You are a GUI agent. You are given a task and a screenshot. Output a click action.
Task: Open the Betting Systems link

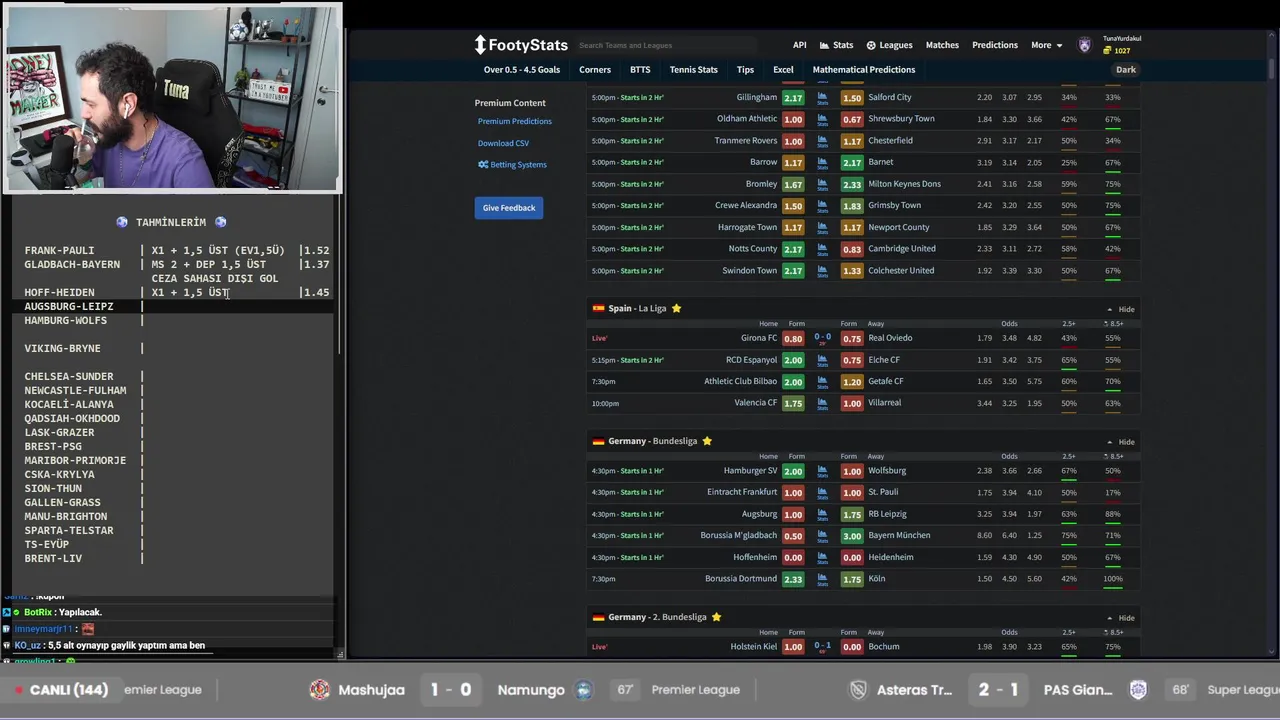tap(512, 165)
